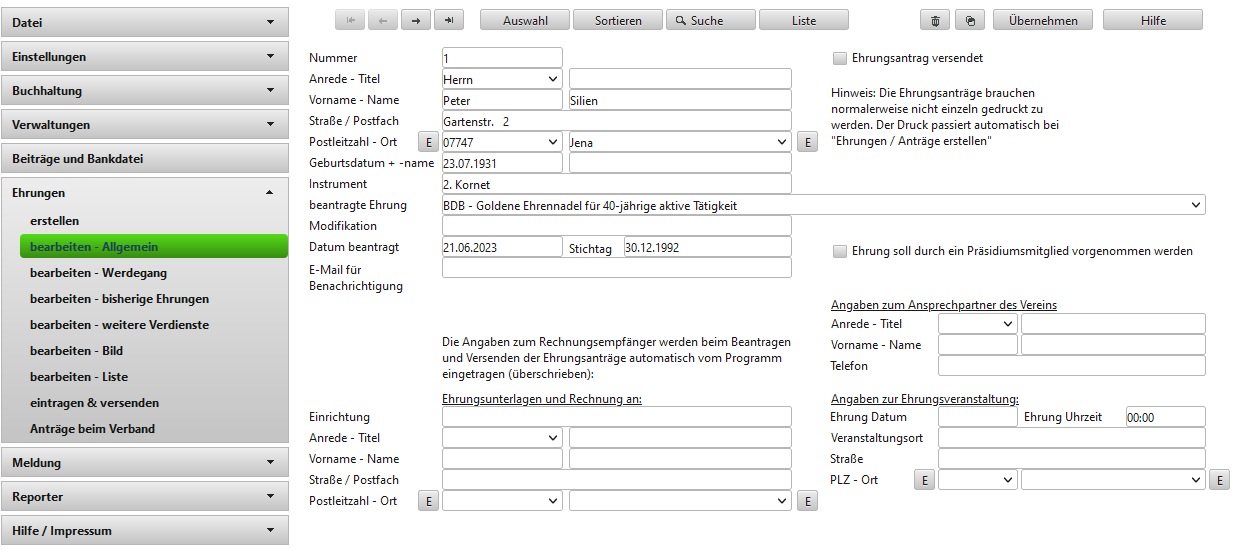Click Vorname field containing Peter
Screen dimensions: 1238x560
(x=502, y=100)
